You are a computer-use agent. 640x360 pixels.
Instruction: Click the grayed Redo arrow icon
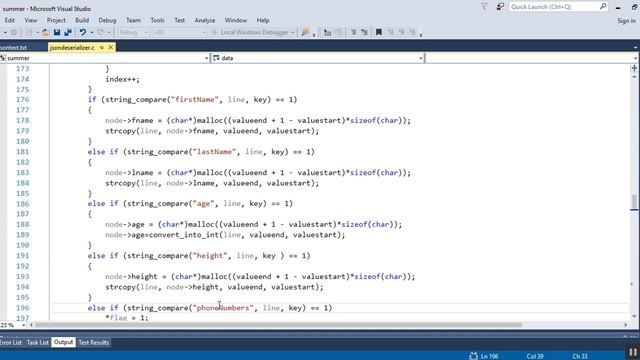point(100,32)
